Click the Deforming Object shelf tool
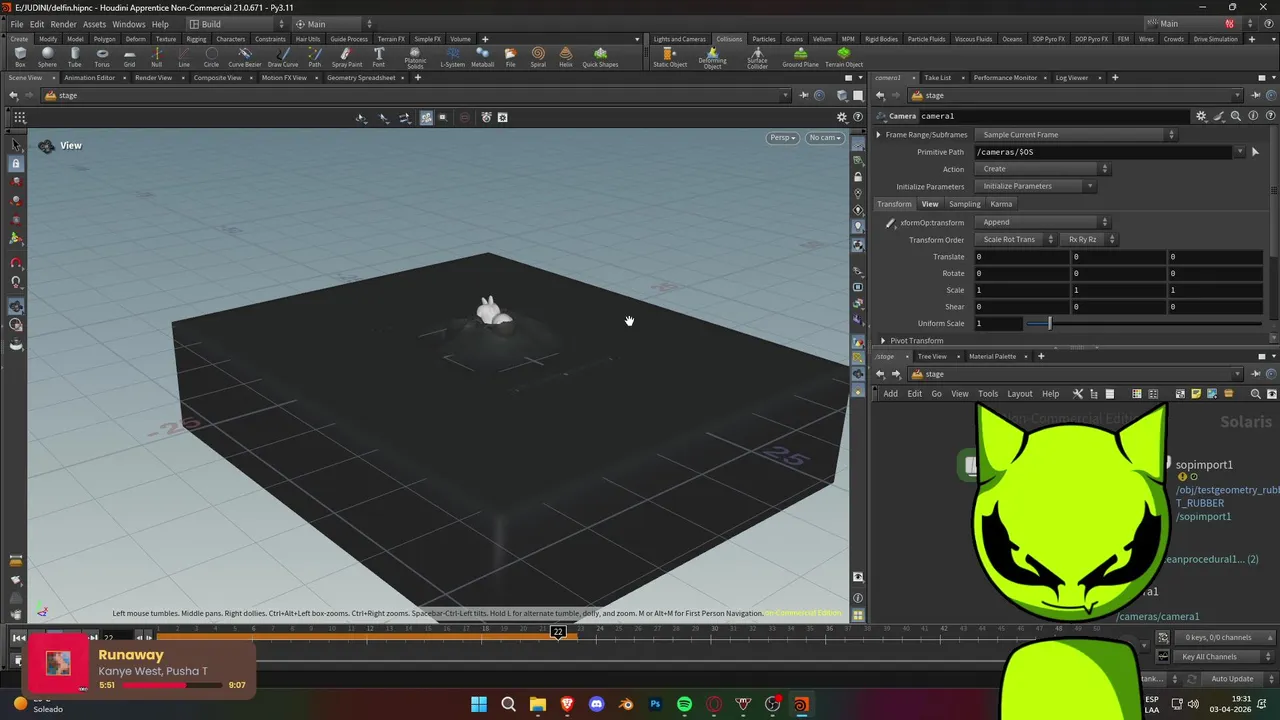1280x720 pixels. [x=712, y=58]
